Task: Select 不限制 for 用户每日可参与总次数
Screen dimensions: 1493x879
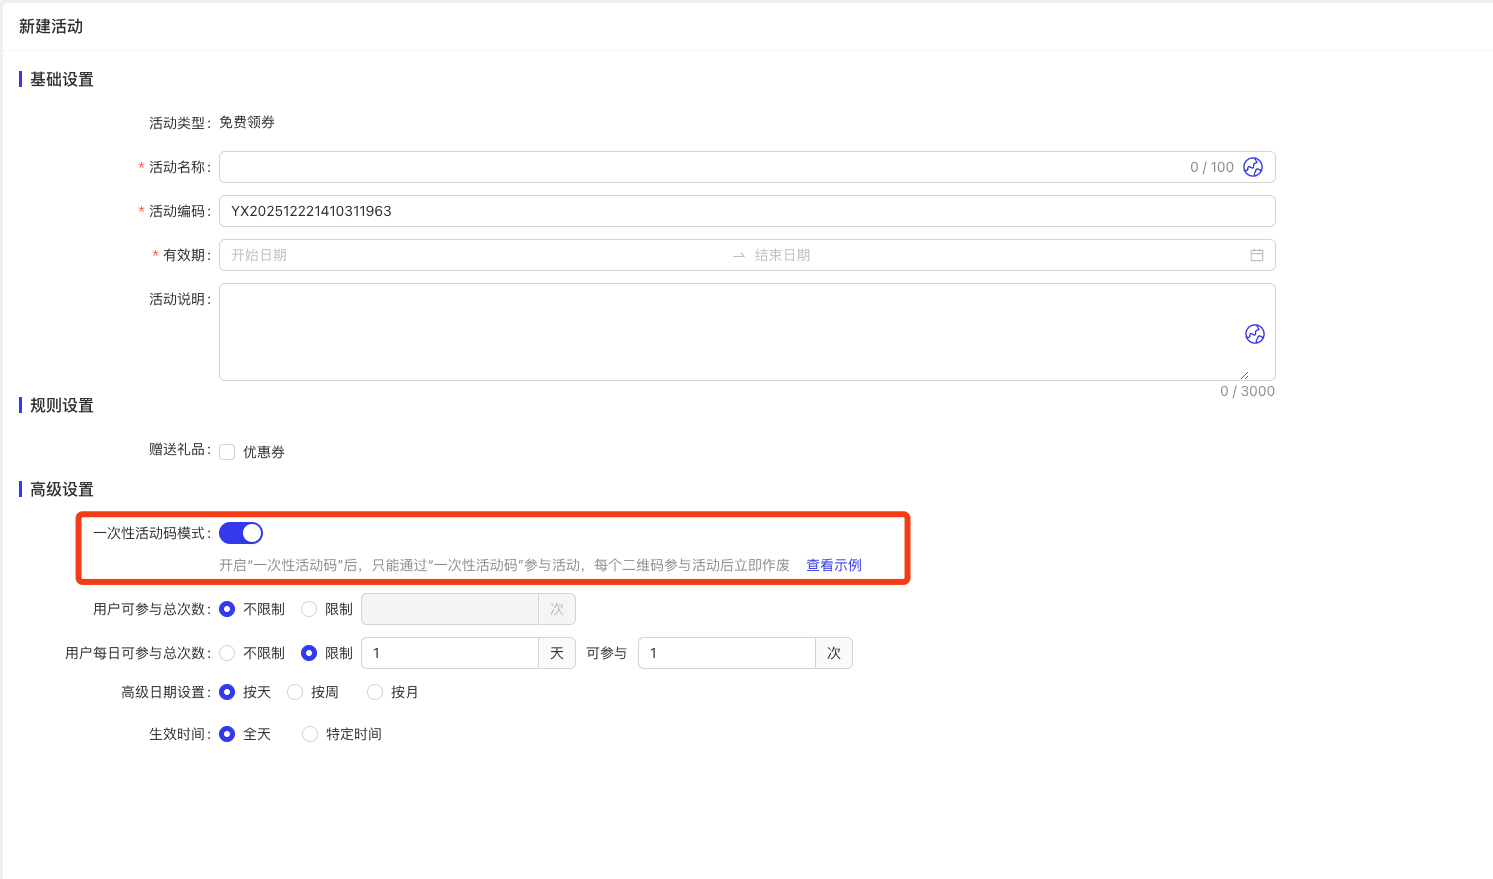Action: coord(227,653)
